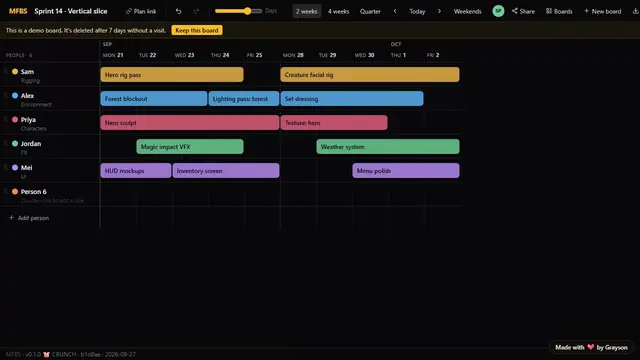Click the FRI 2 date header
This screenshot has height=360, width=640.
coord(433,55)
